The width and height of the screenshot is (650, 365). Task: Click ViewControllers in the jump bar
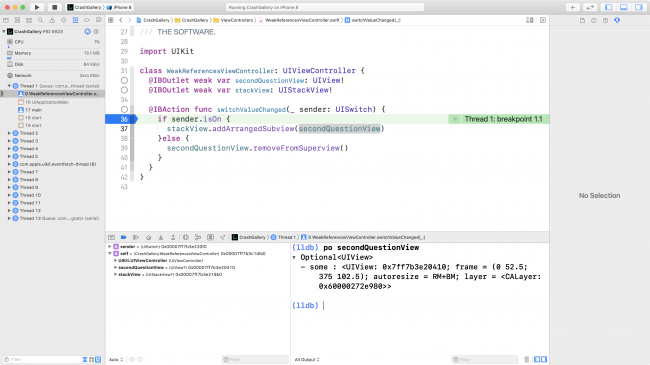233,20
